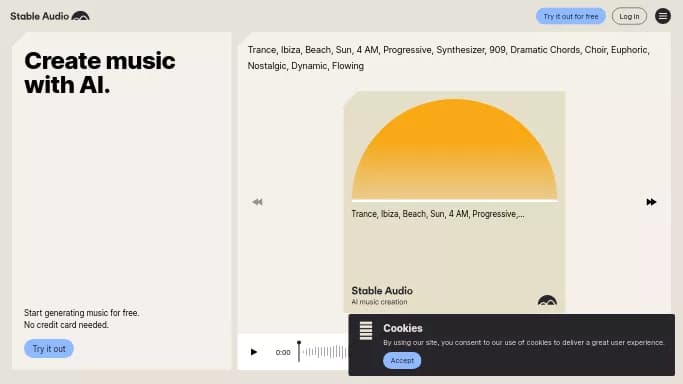The height and width of the screenshot is (384, 683).
Task: Click 'AI music creation' subtitle
Action: (379, 302)
